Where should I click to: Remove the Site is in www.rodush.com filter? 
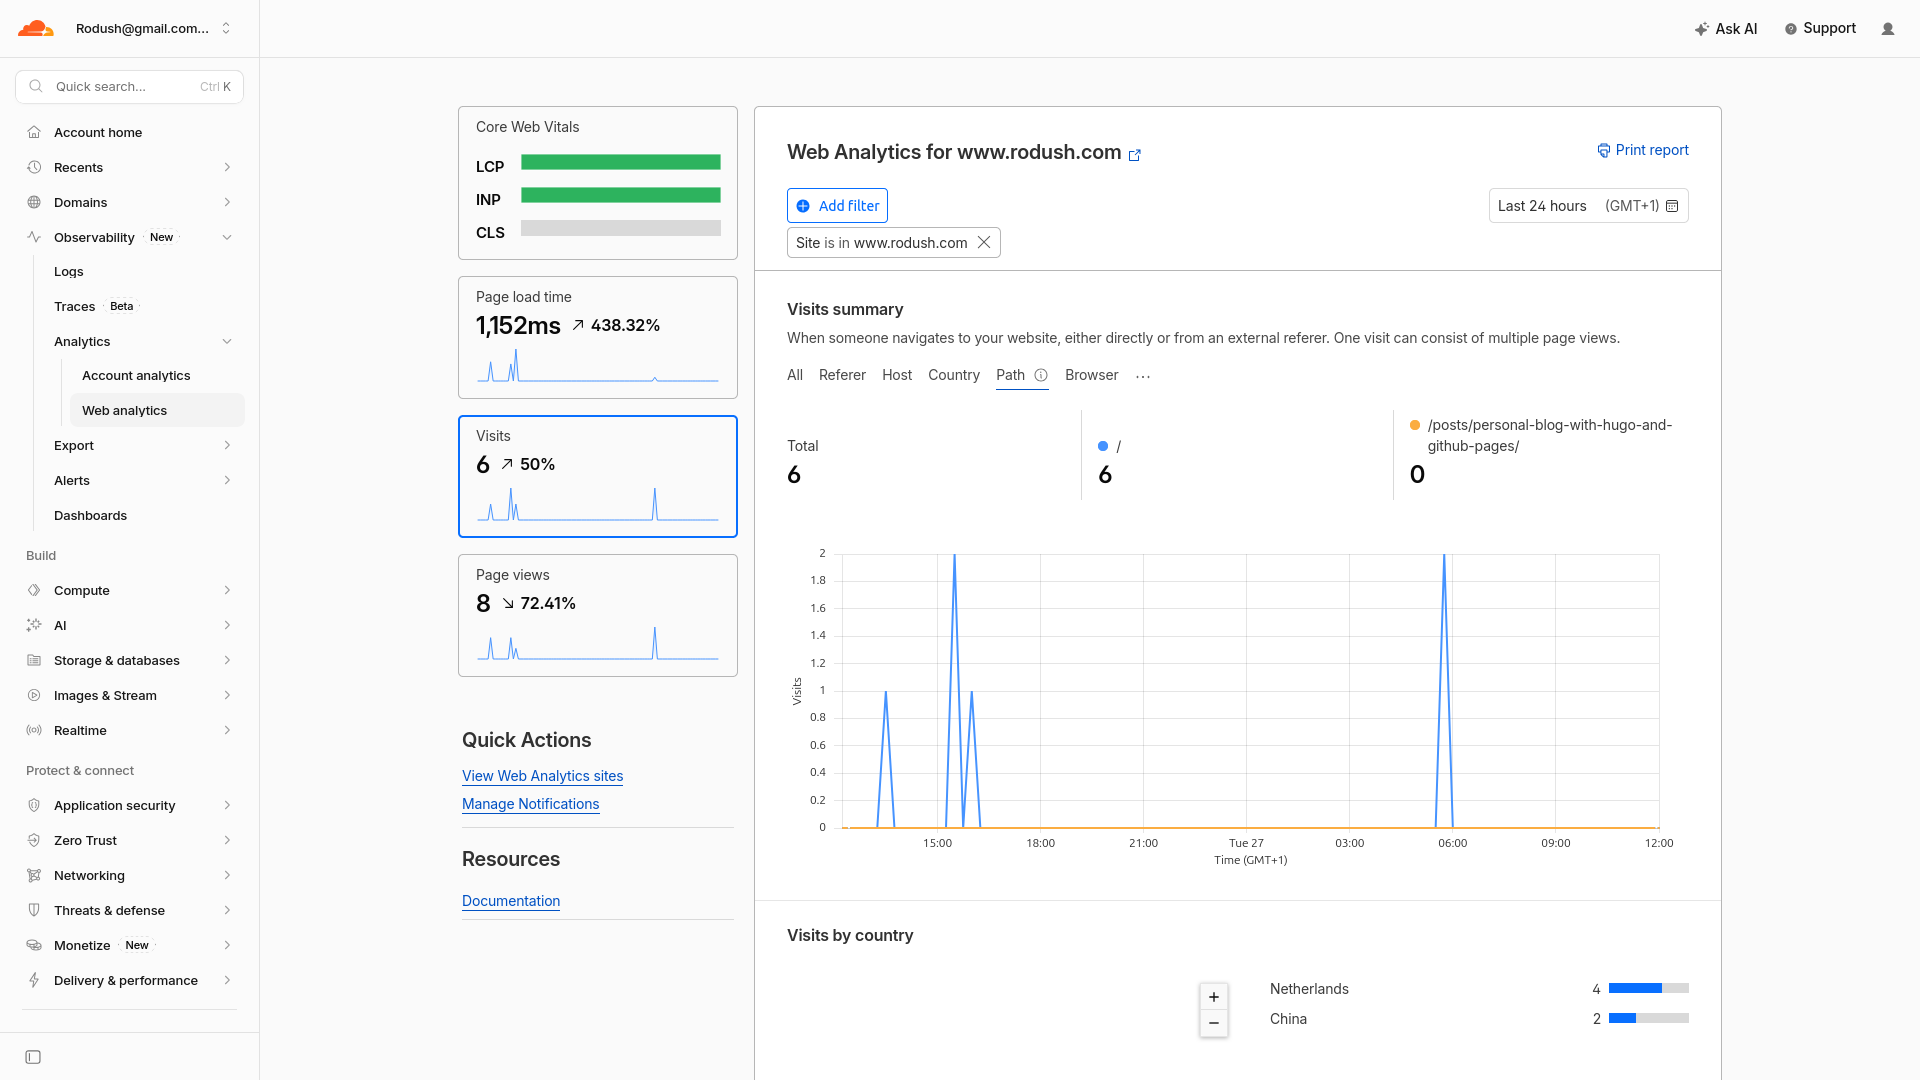point(984,243)
